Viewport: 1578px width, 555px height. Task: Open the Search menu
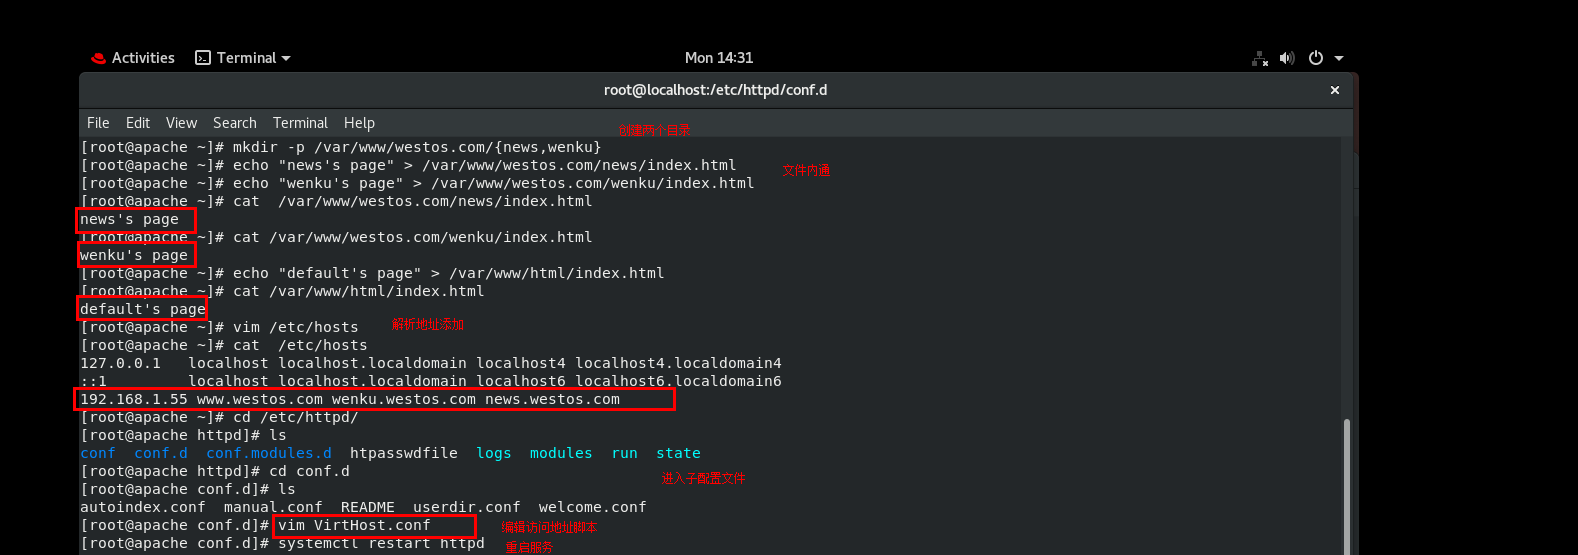point(235,123)
